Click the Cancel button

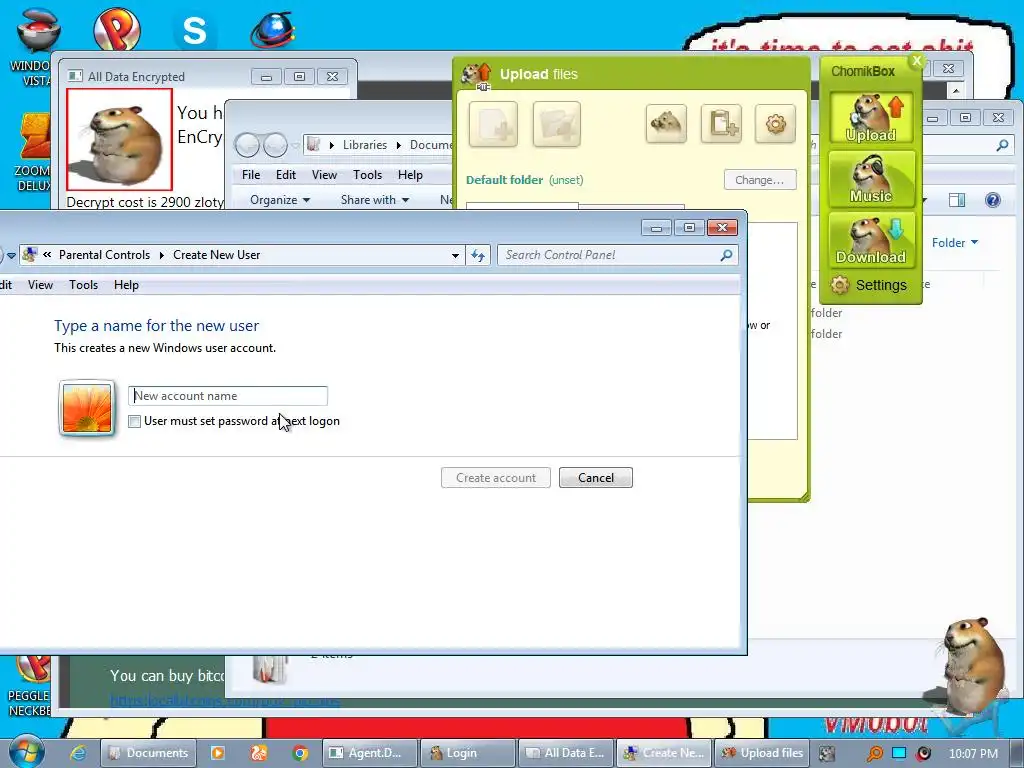(596, 477)
